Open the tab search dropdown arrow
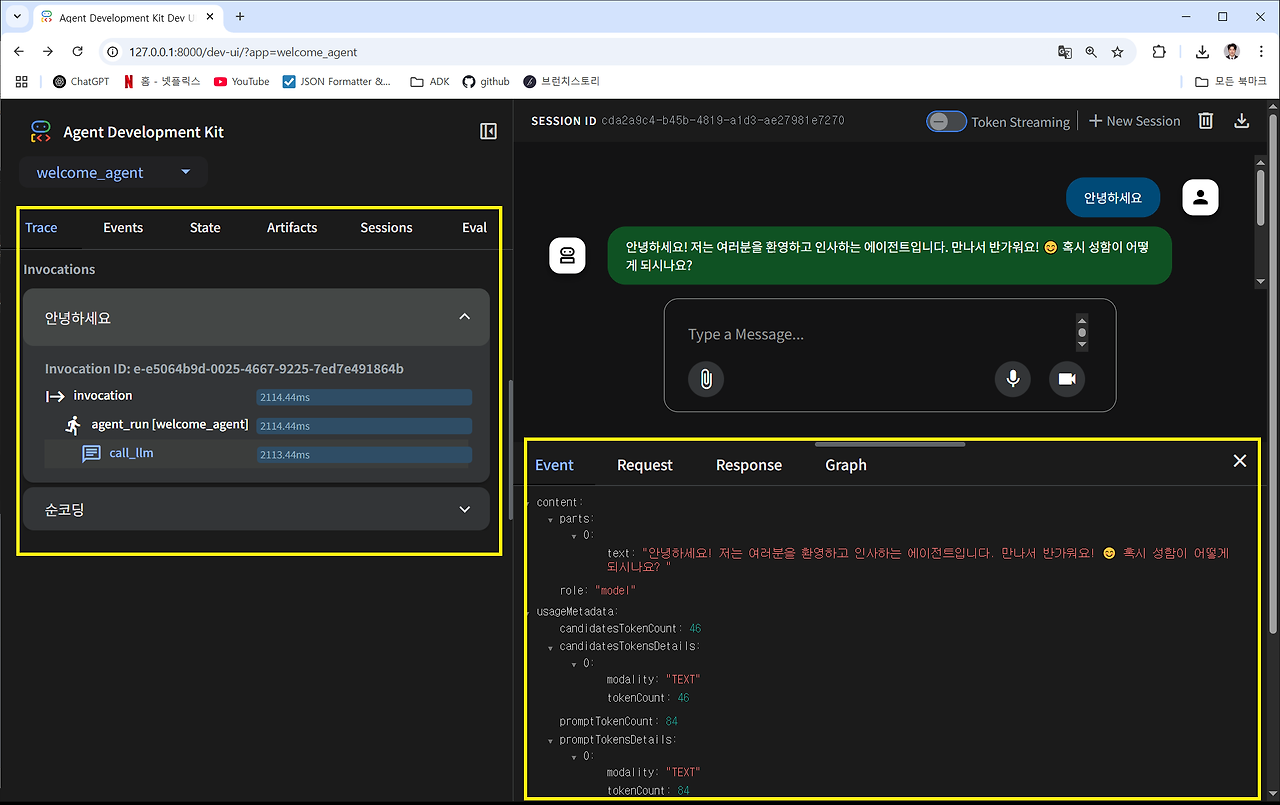The width and height of the screenshot is (1280, 805). tap(17, 17)
